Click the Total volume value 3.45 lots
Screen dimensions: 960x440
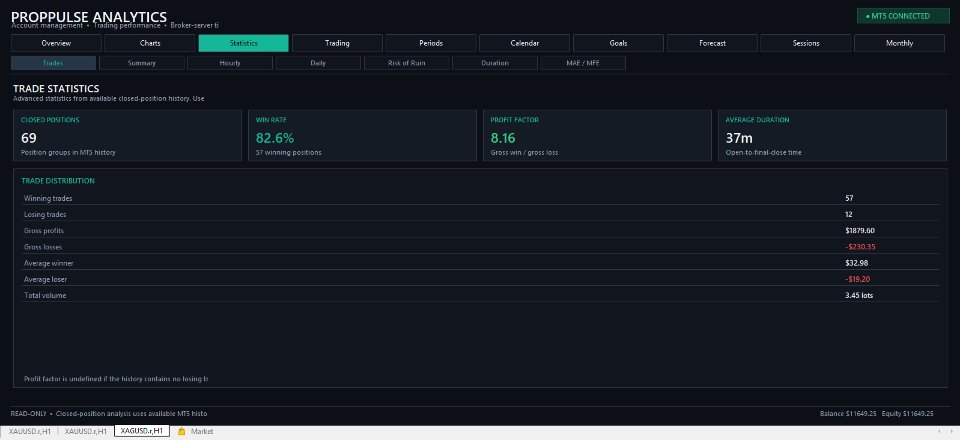click(859, 296)
